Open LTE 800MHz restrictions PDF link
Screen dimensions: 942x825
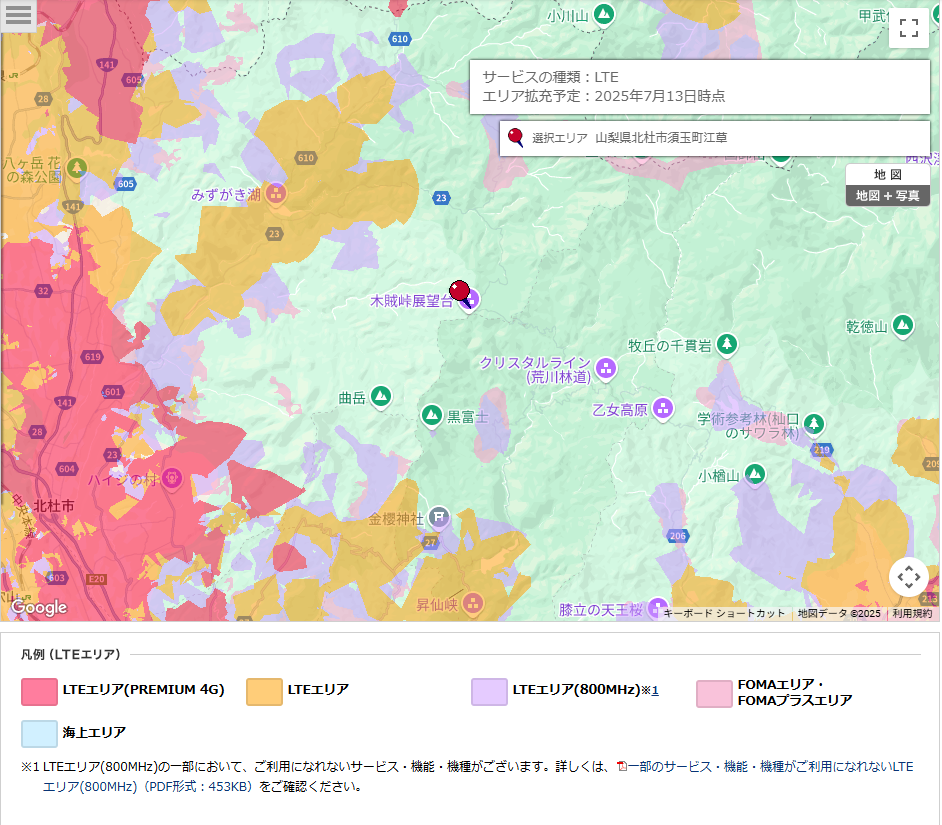point(478,776)
